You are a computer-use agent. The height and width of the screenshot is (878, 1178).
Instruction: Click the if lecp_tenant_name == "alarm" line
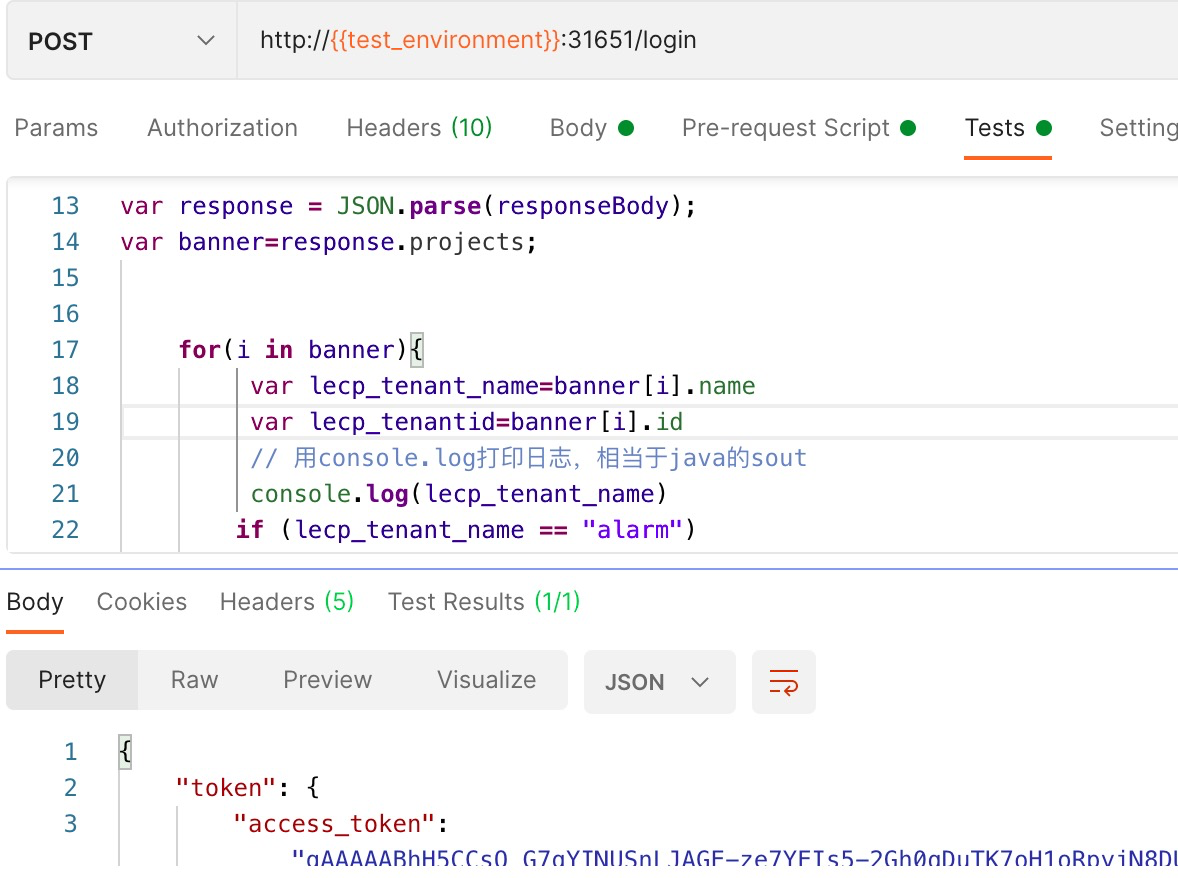(466, 530)
